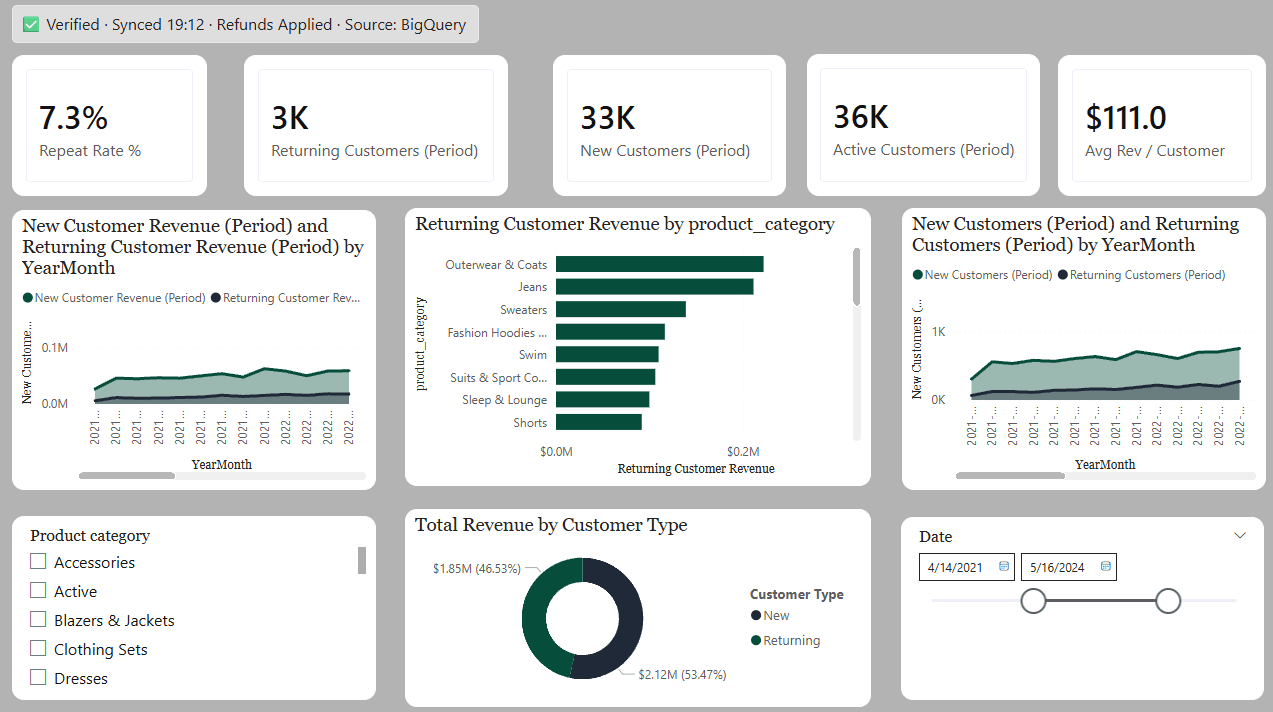Select the Jeans bar in revenue chart
The width and height of the screenshot is (1273, 712).
coord(654,287)
